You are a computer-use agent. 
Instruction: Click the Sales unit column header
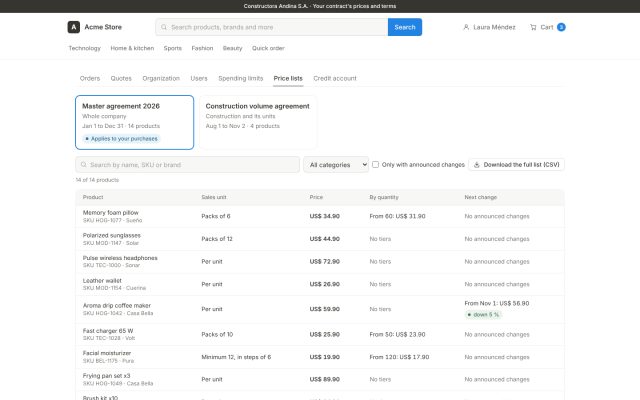[214, 197]
